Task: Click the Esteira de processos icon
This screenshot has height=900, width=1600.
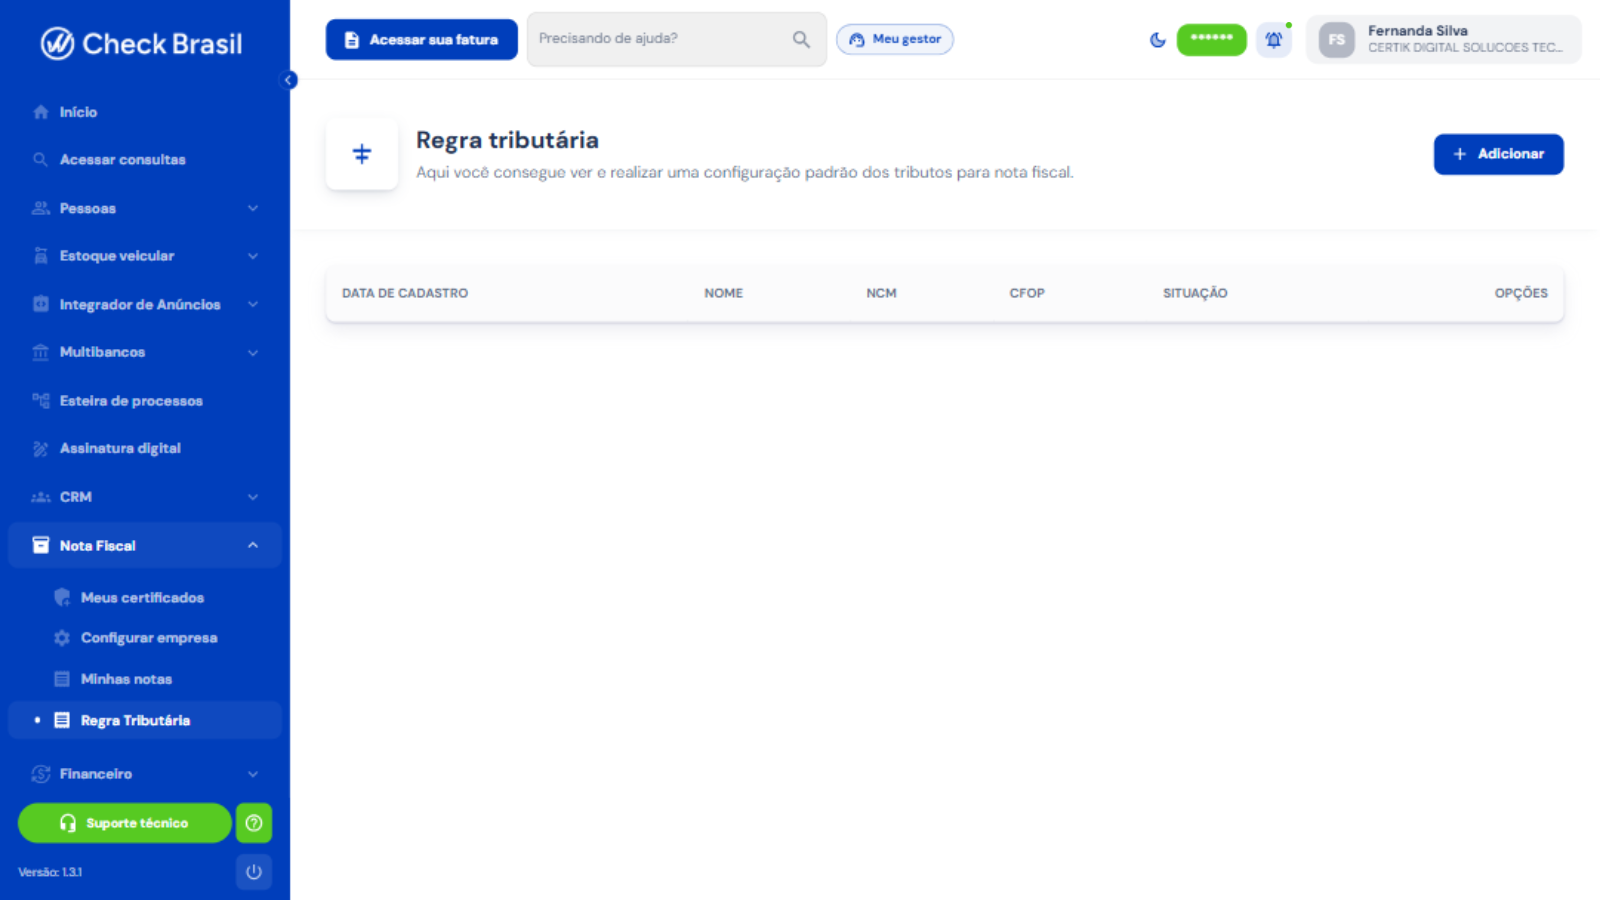Action: click(41, 401)
